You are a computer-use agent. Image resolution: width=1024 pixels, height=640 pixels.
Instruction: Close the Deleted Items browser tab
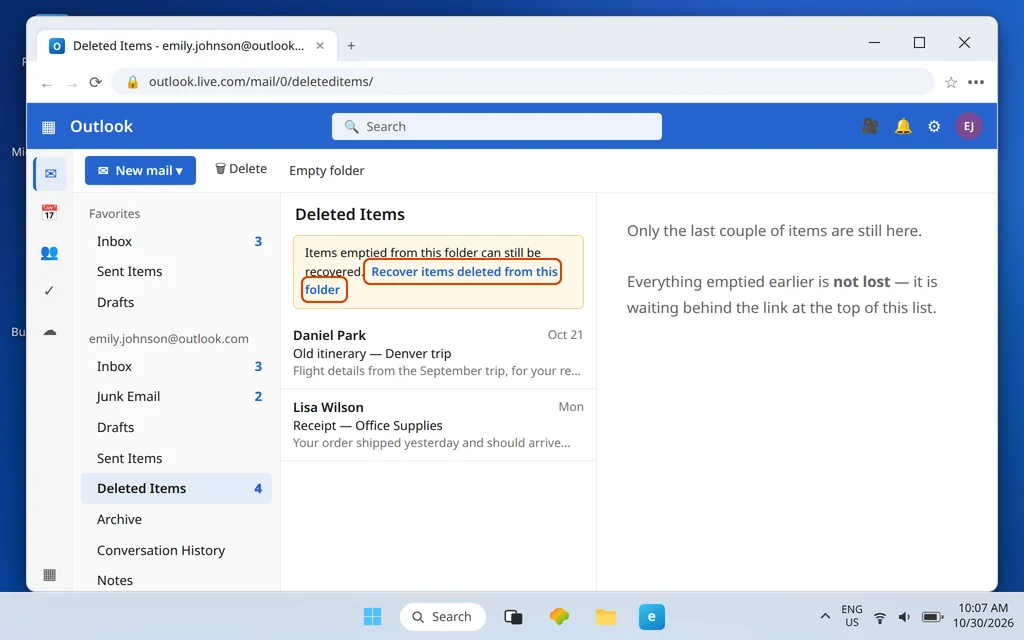tap(320, 46)
